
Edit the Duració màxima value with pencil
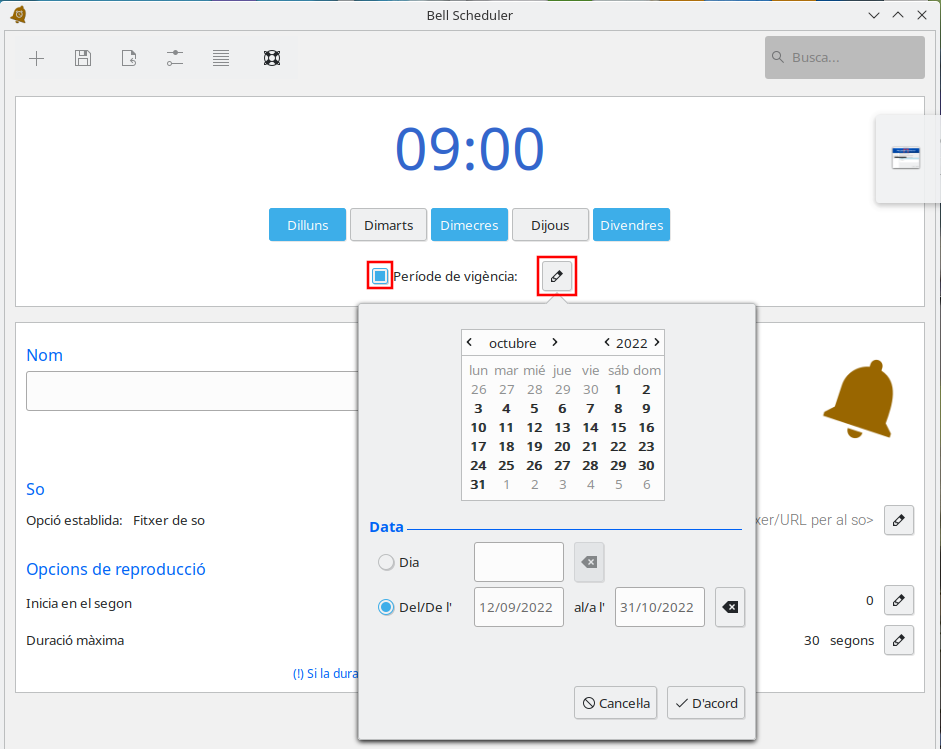coord(898,640)
